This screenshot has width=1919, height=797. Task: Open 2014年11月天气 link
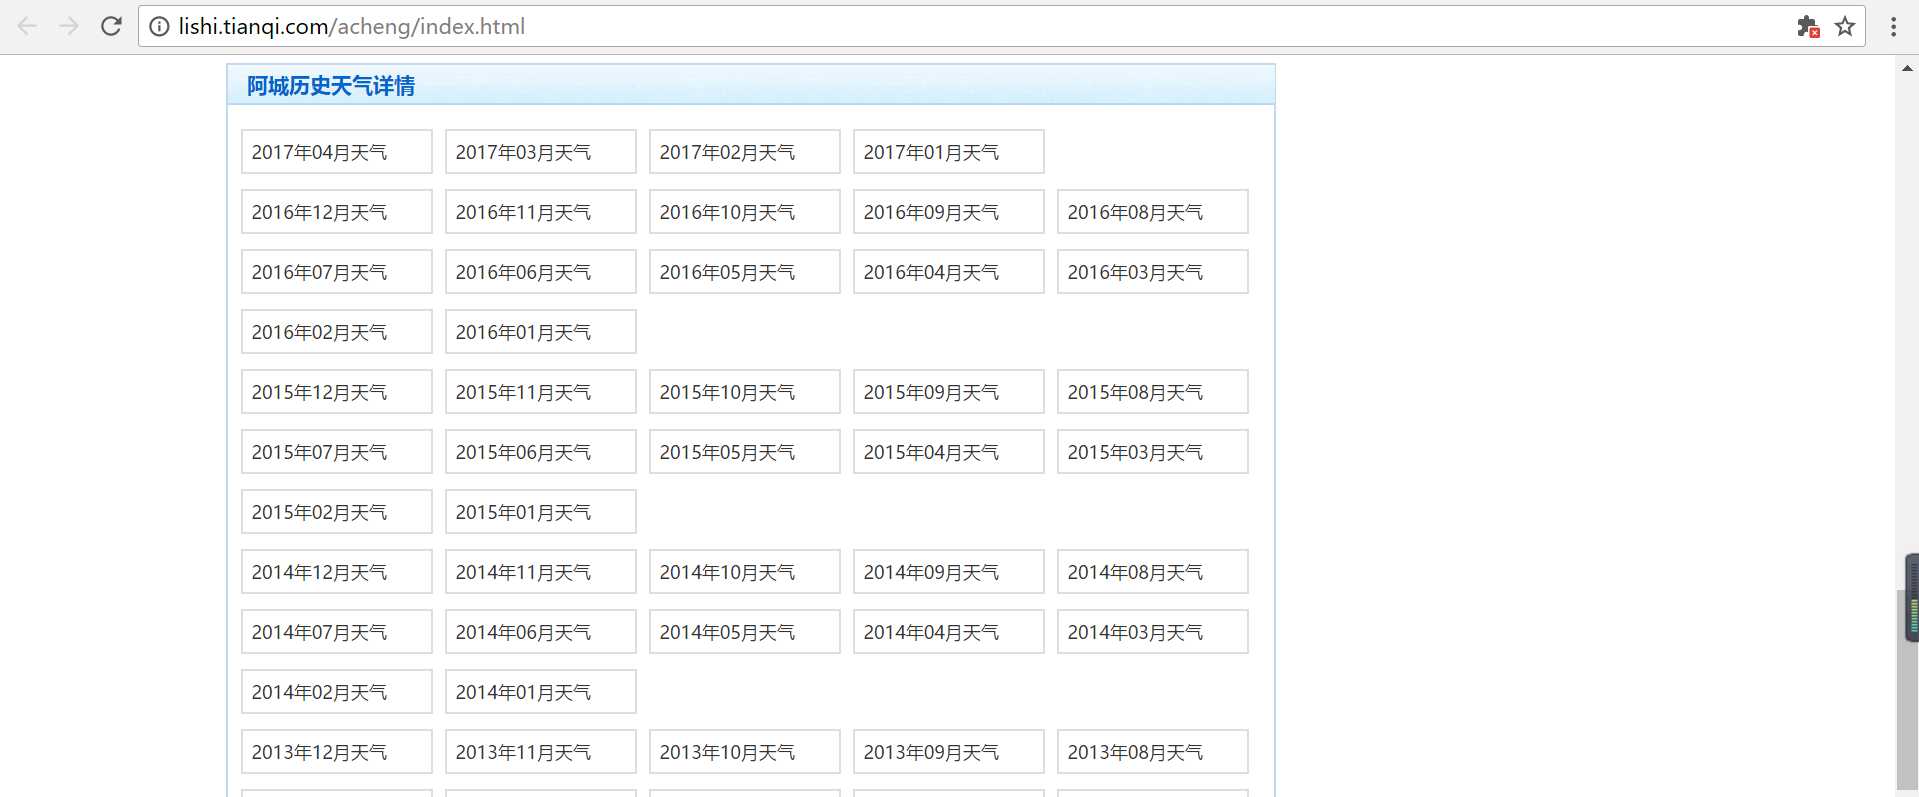point(541,572)
